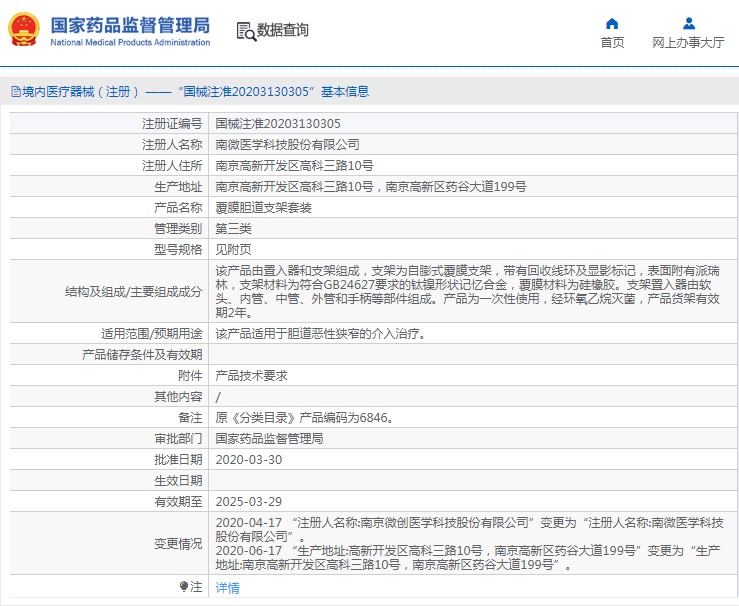Select 第三类 management category value
739x606 pixels.
[233, 229]
